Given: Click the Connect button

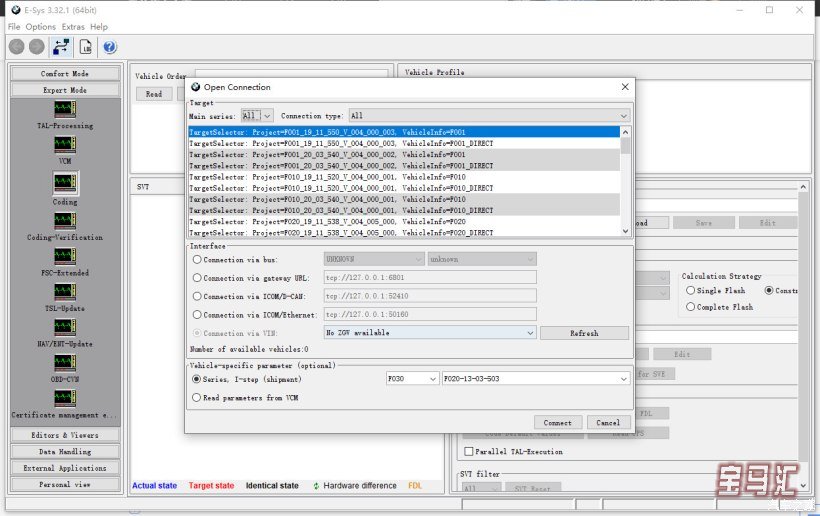Looking at the screenshot, I should click(x=557, y=422).
